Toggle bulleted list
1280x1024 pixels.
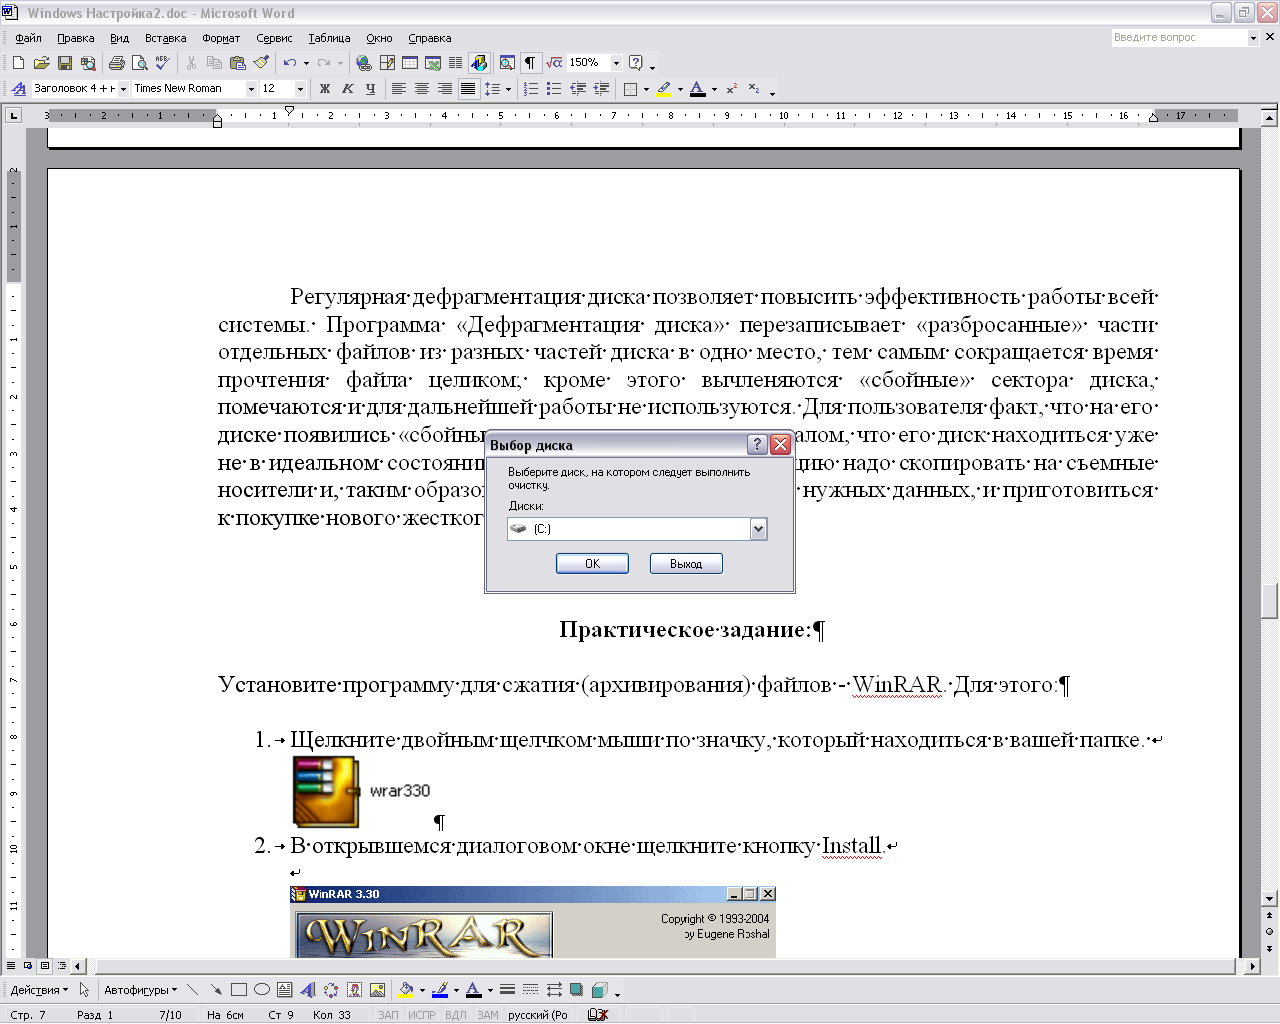click(554, 89)
